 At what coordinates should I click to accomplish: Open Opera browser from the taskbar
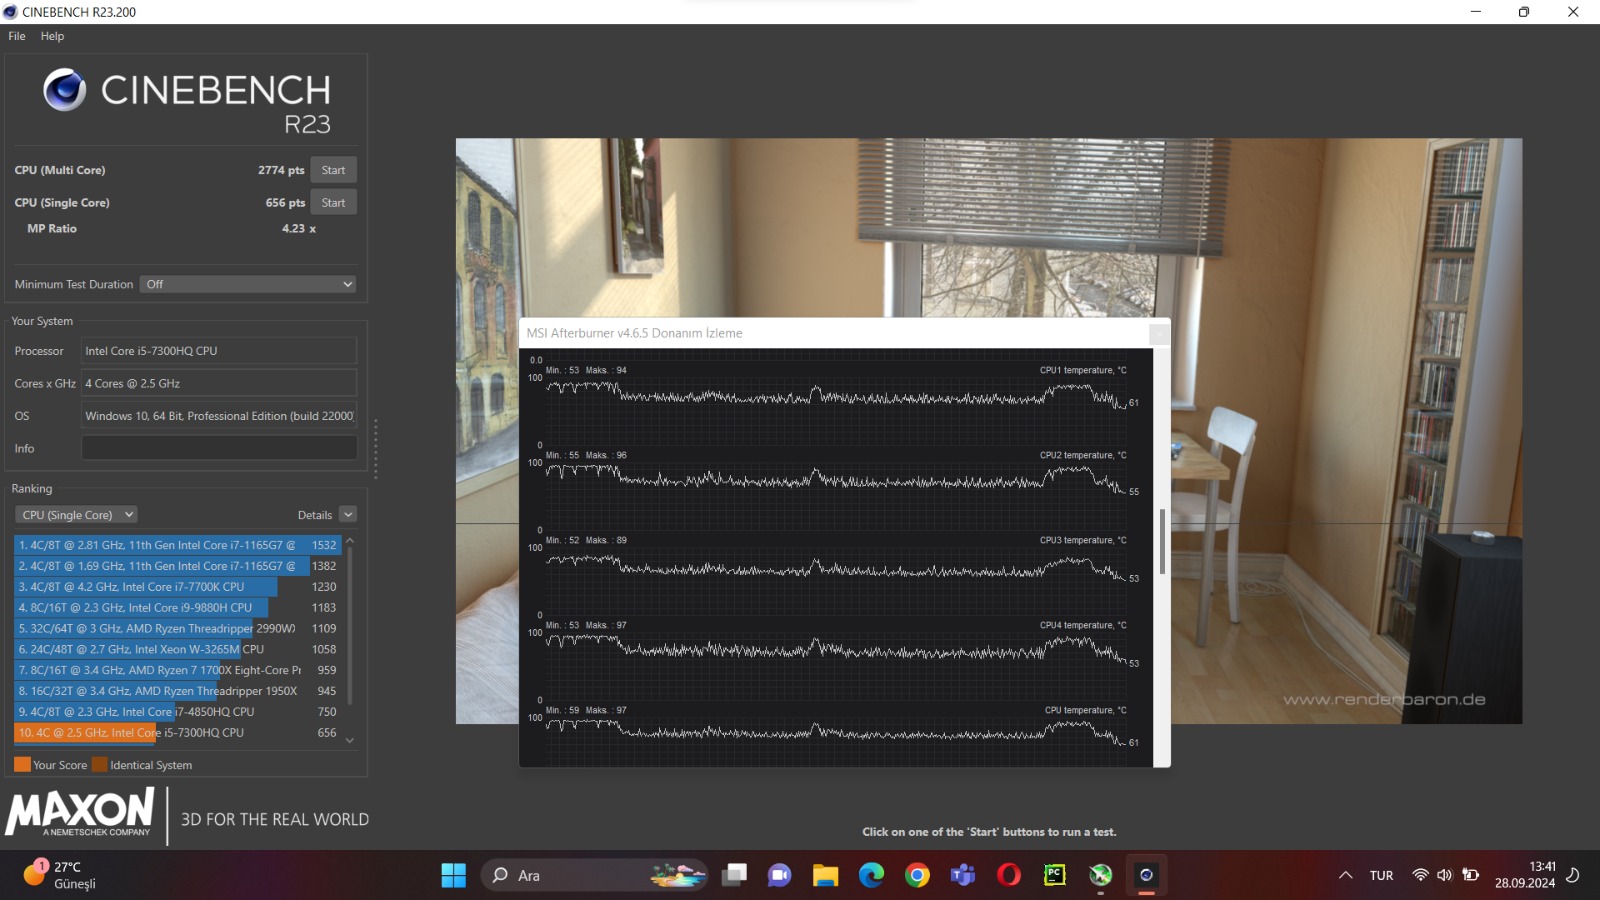(x=1009, y=875)
